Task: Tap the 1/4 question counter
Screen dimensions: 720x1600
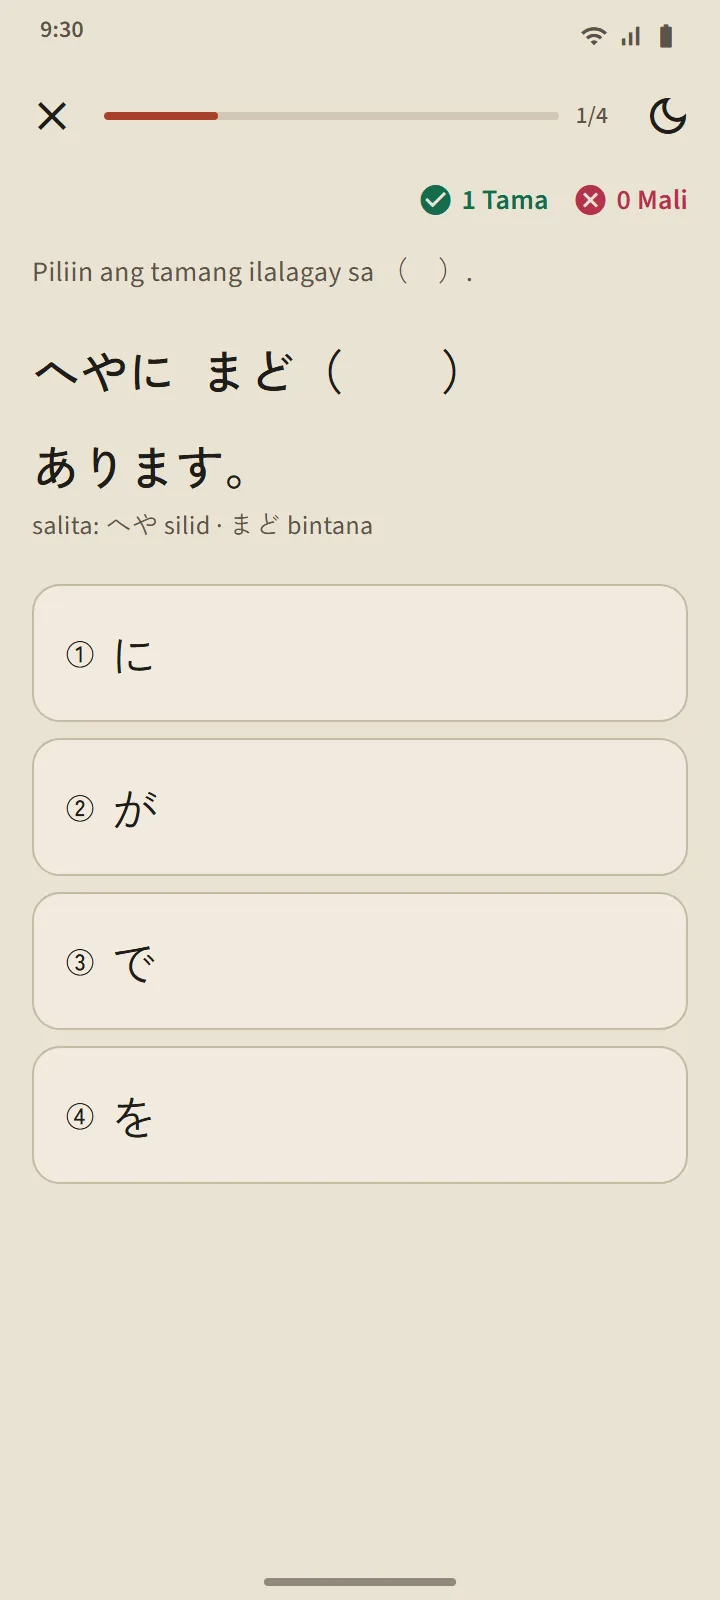Action: (x=592, y=116)
